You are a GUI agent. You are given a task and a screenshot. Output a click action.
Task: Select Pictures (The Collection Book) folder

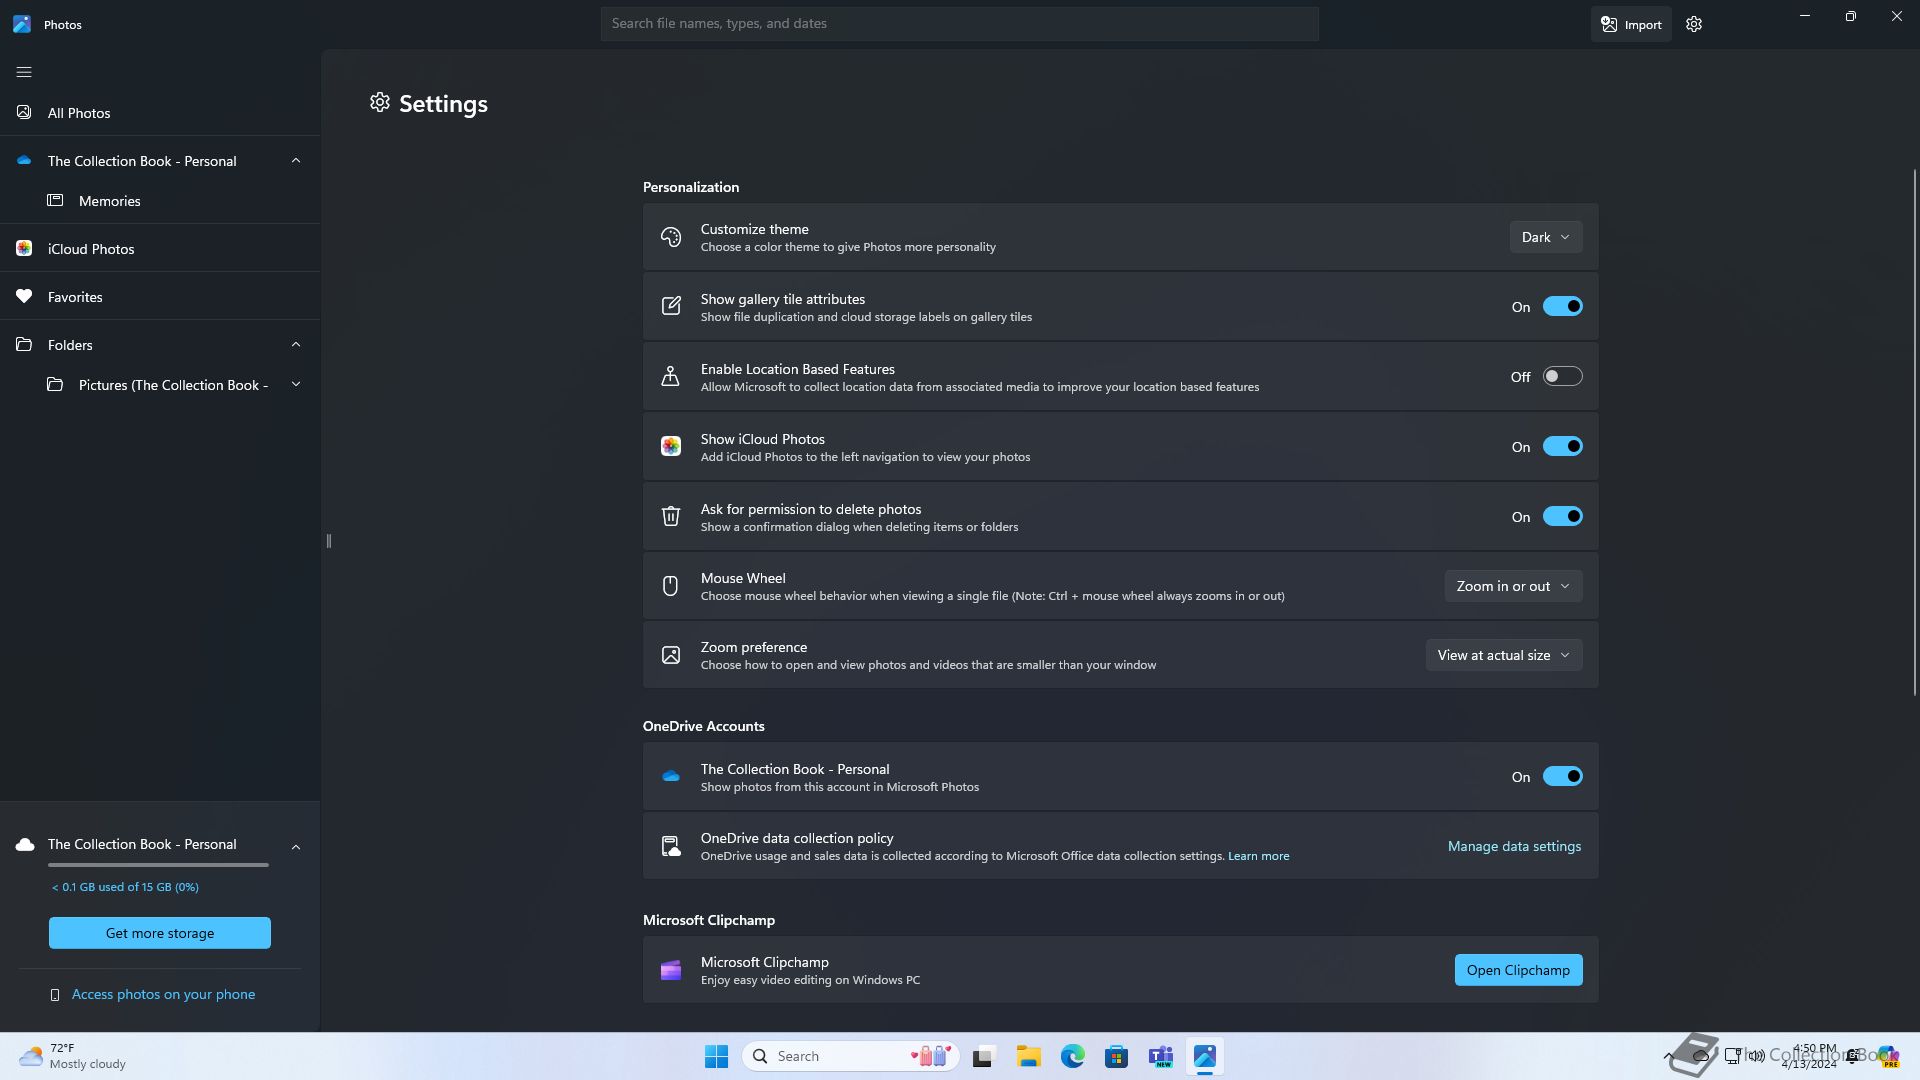(x=160, y=385)
